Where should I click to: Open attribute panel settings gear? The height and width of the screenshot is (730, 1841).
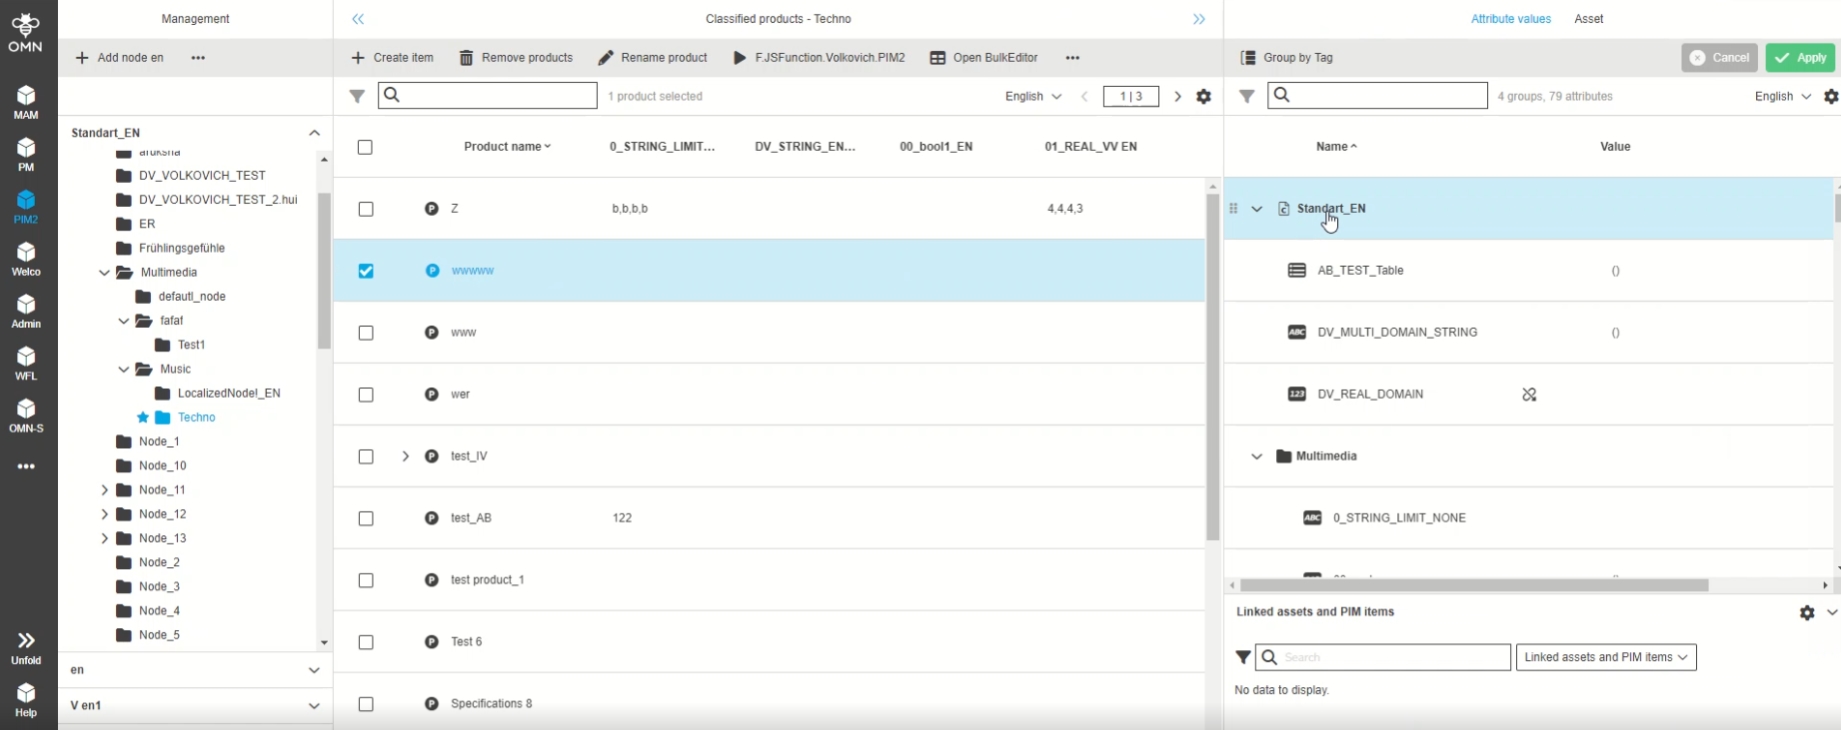pos(1831,96)
